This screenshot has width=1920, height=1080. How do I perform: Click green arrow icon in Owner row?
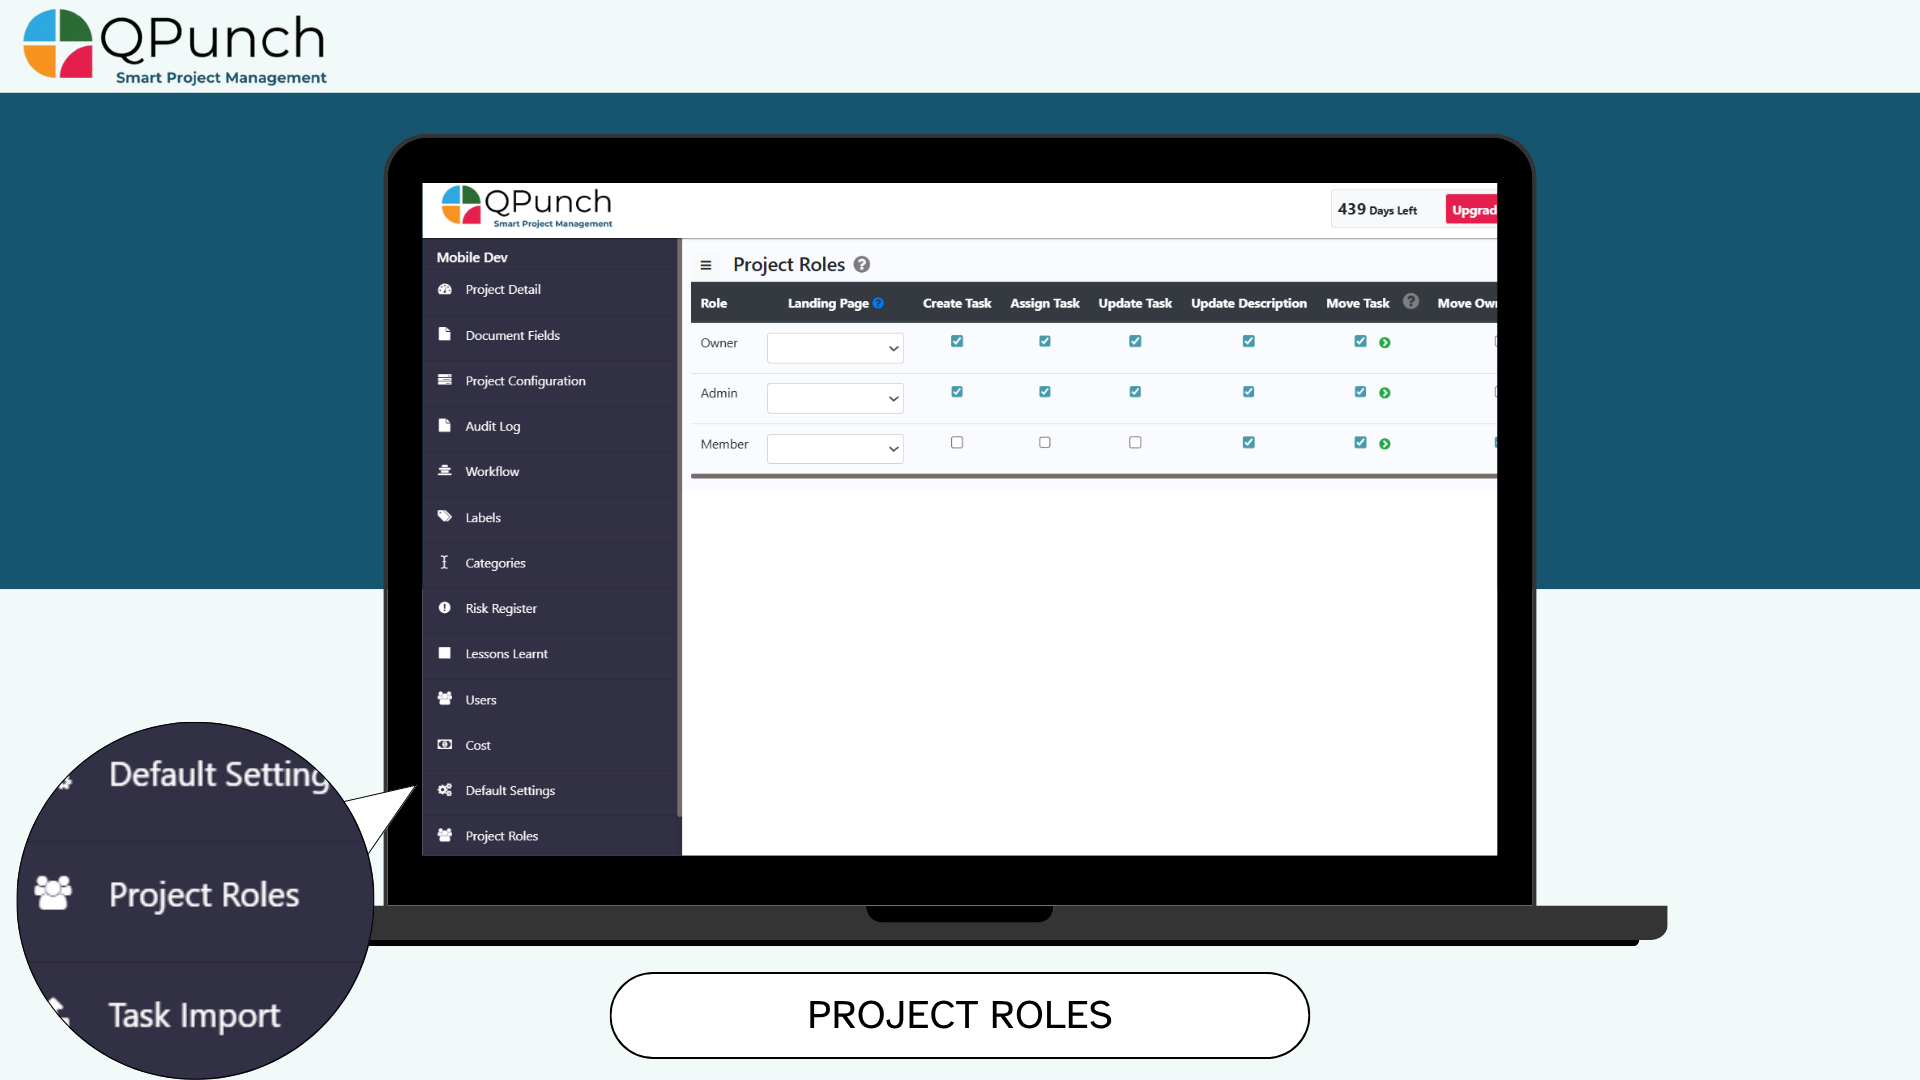tap(1385, 343)
